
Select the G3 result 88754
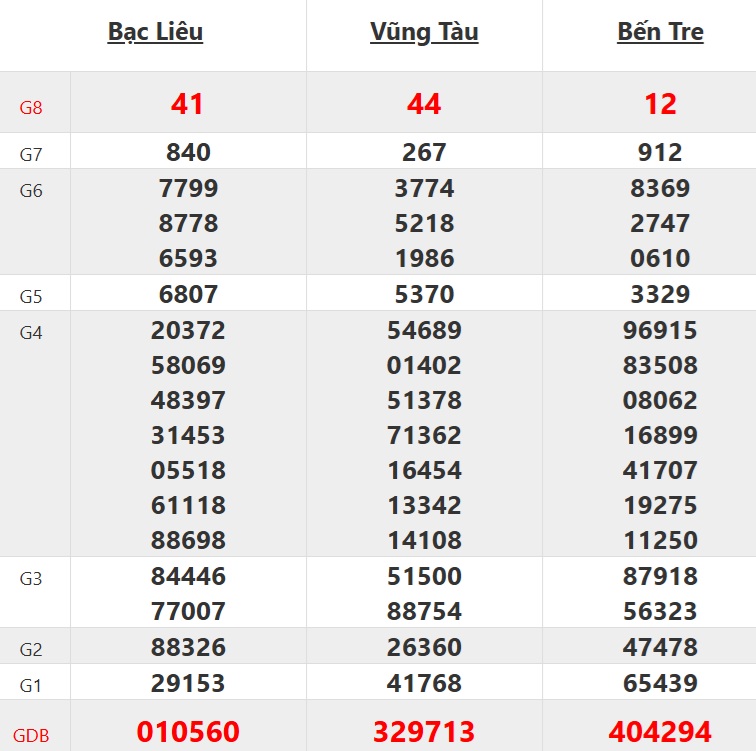tap(424, 611)
